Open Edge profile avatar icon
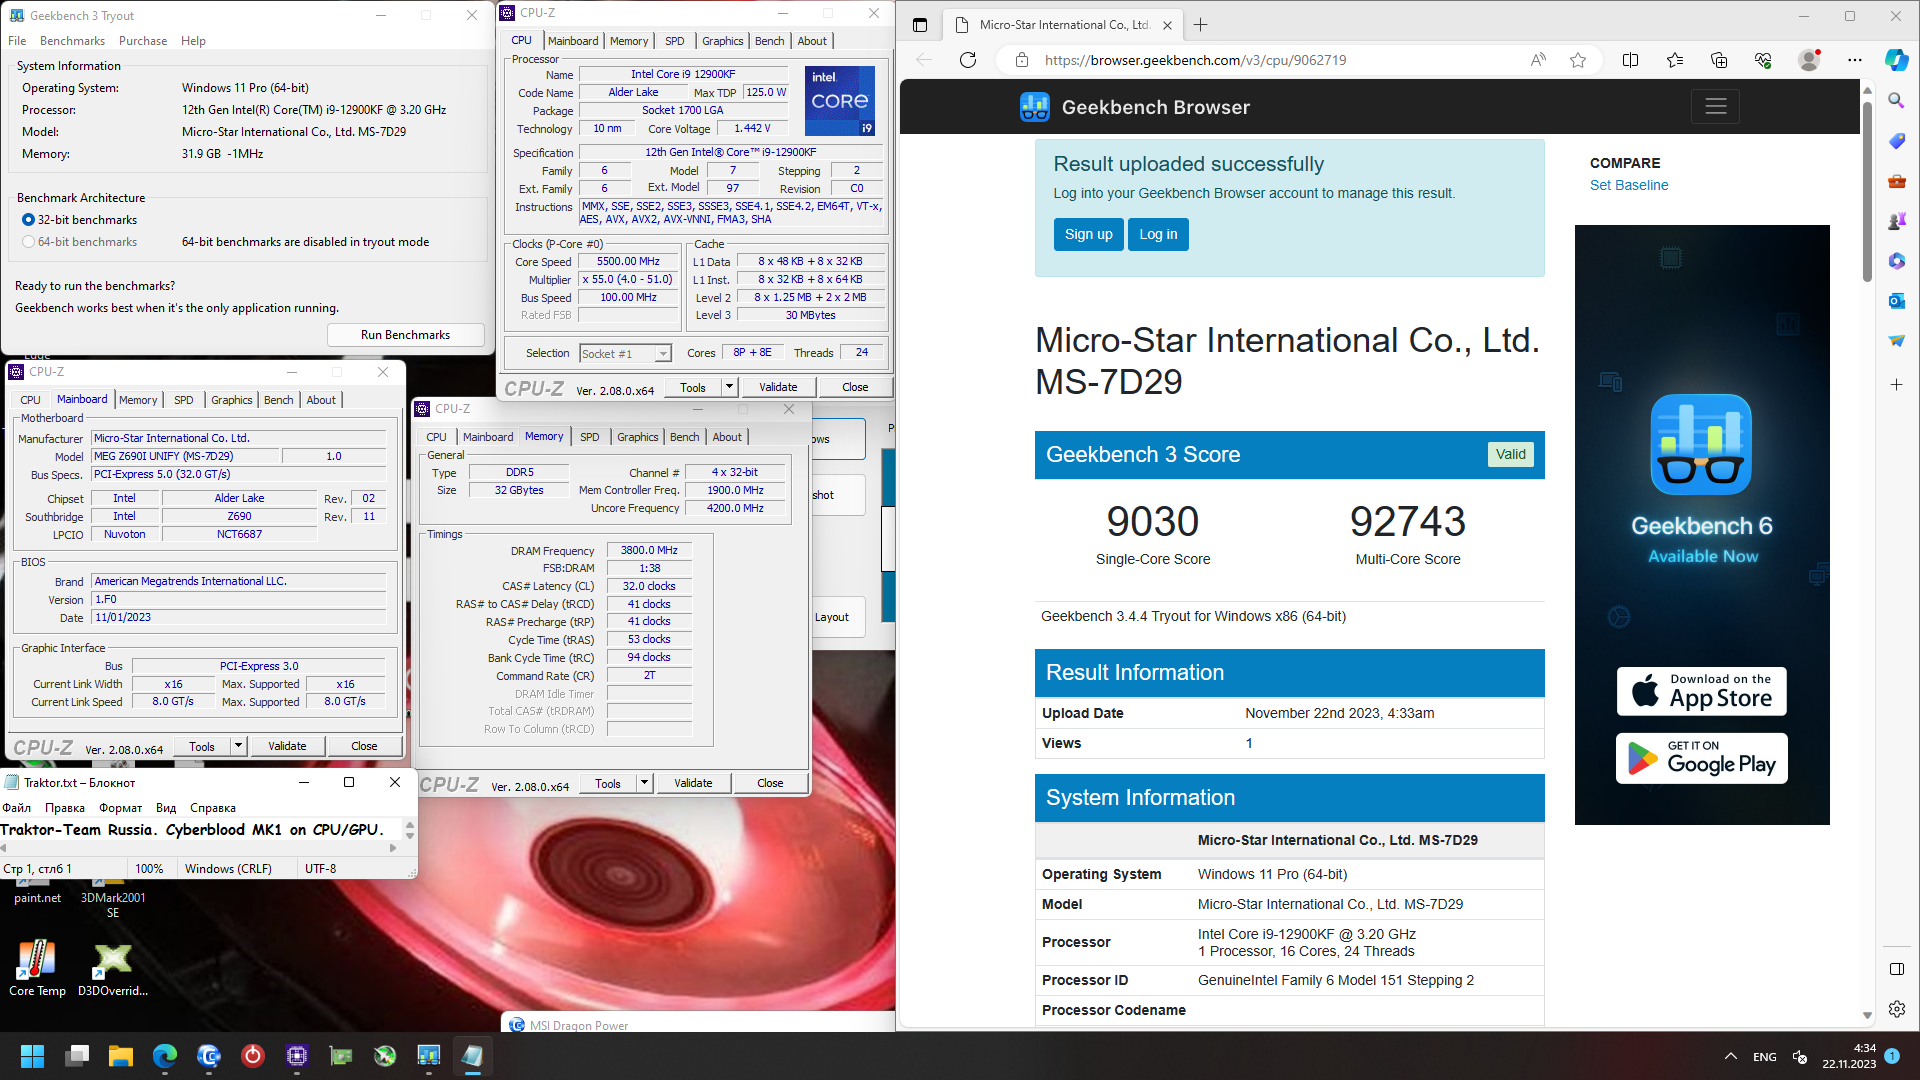 (x=1809, y=60)
